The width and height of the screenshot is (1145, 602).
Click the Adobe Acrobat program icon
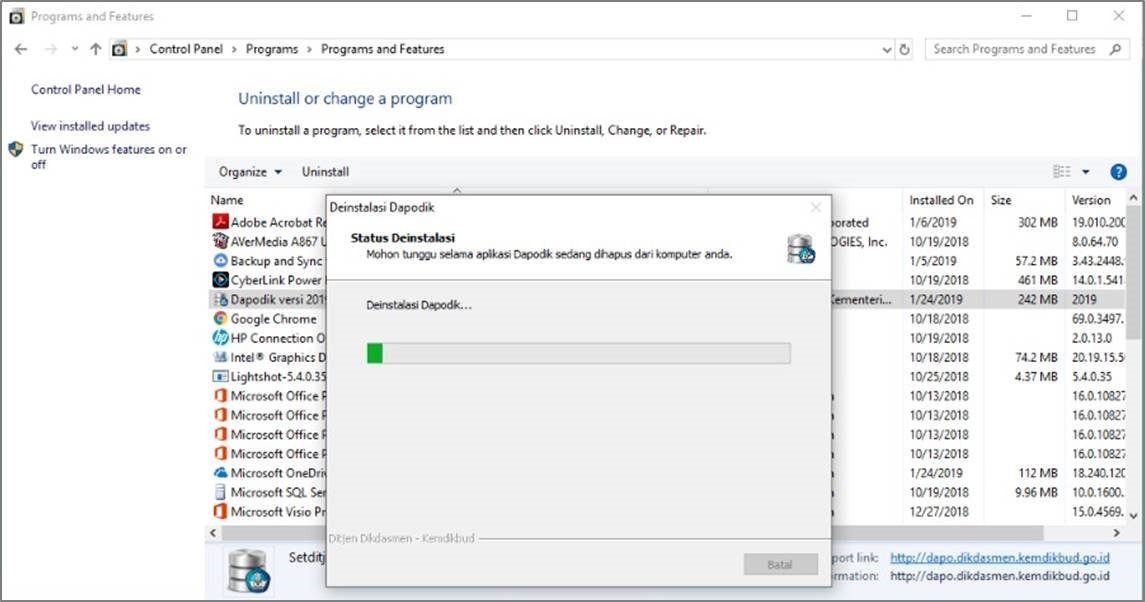click(x=220, y=221)
